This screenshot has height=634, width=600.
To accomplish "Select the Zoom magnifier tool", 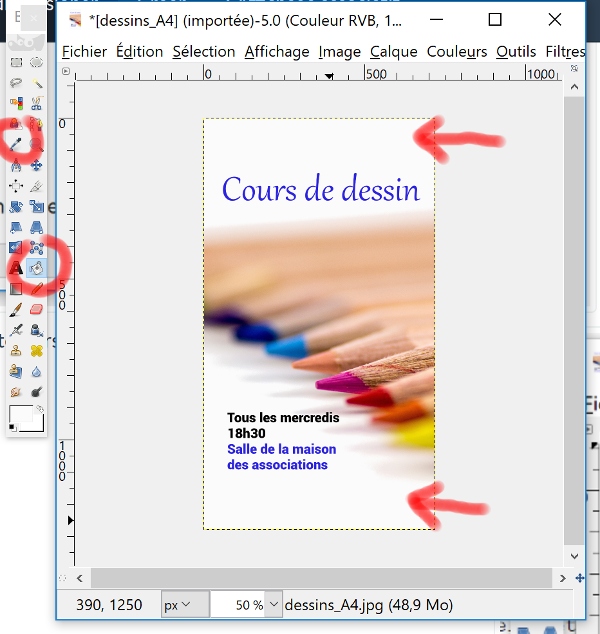I will 36,144.
